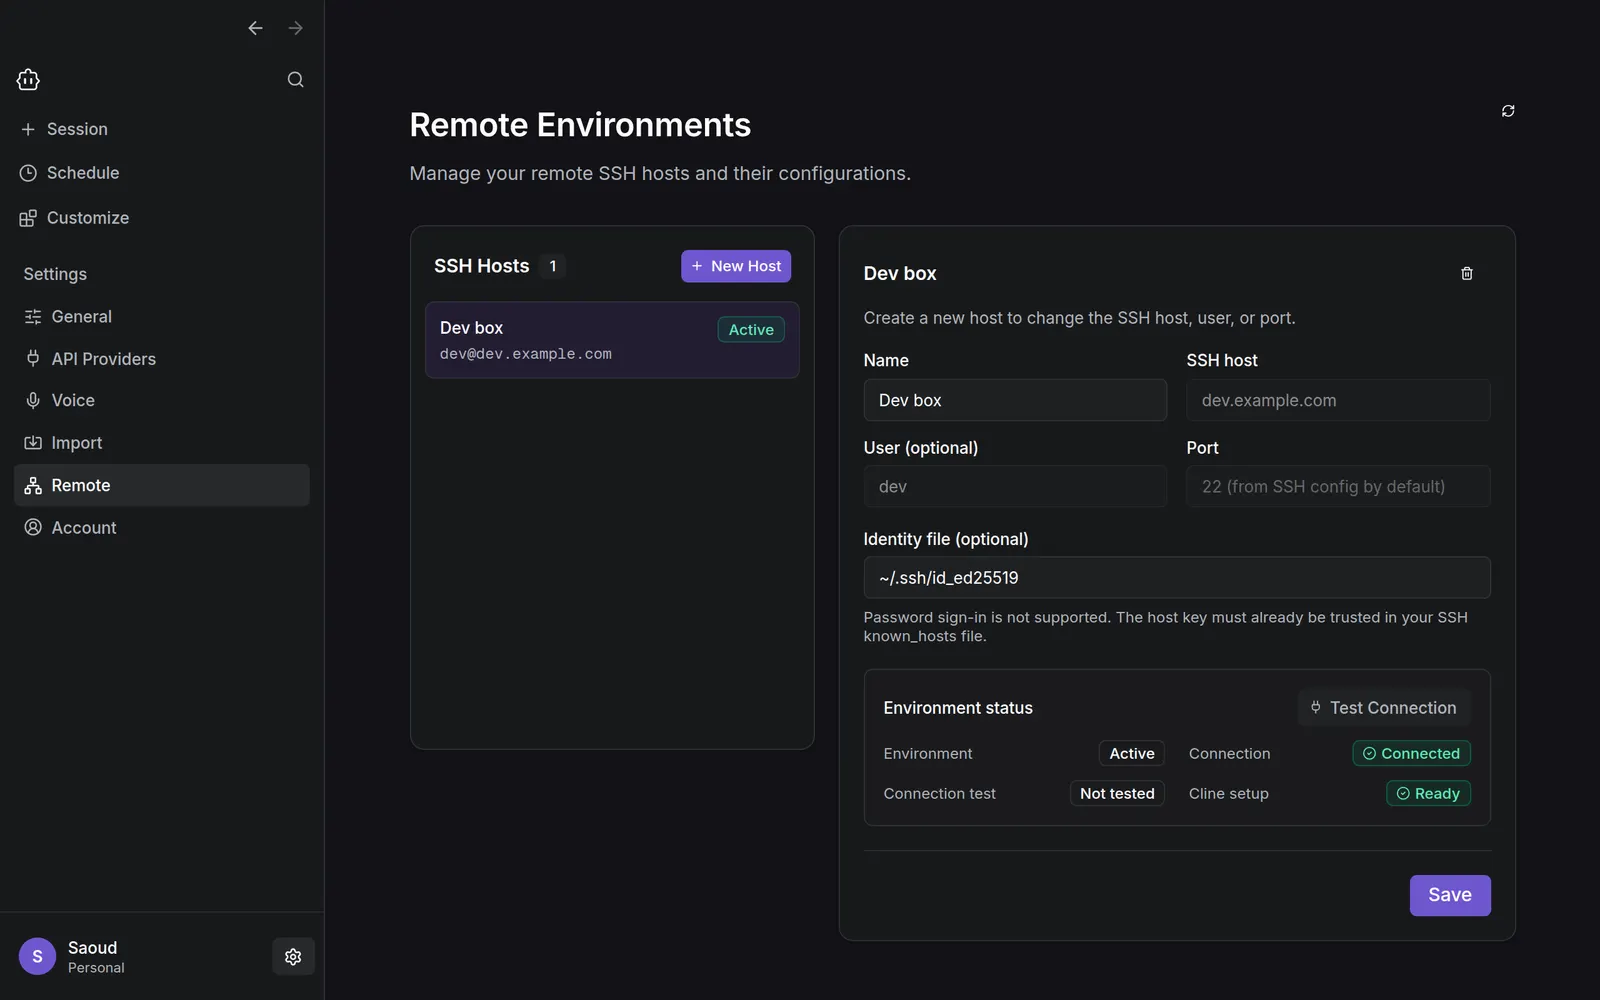
Task: Focus the Name field containing Dev box
Action: 1015,400
